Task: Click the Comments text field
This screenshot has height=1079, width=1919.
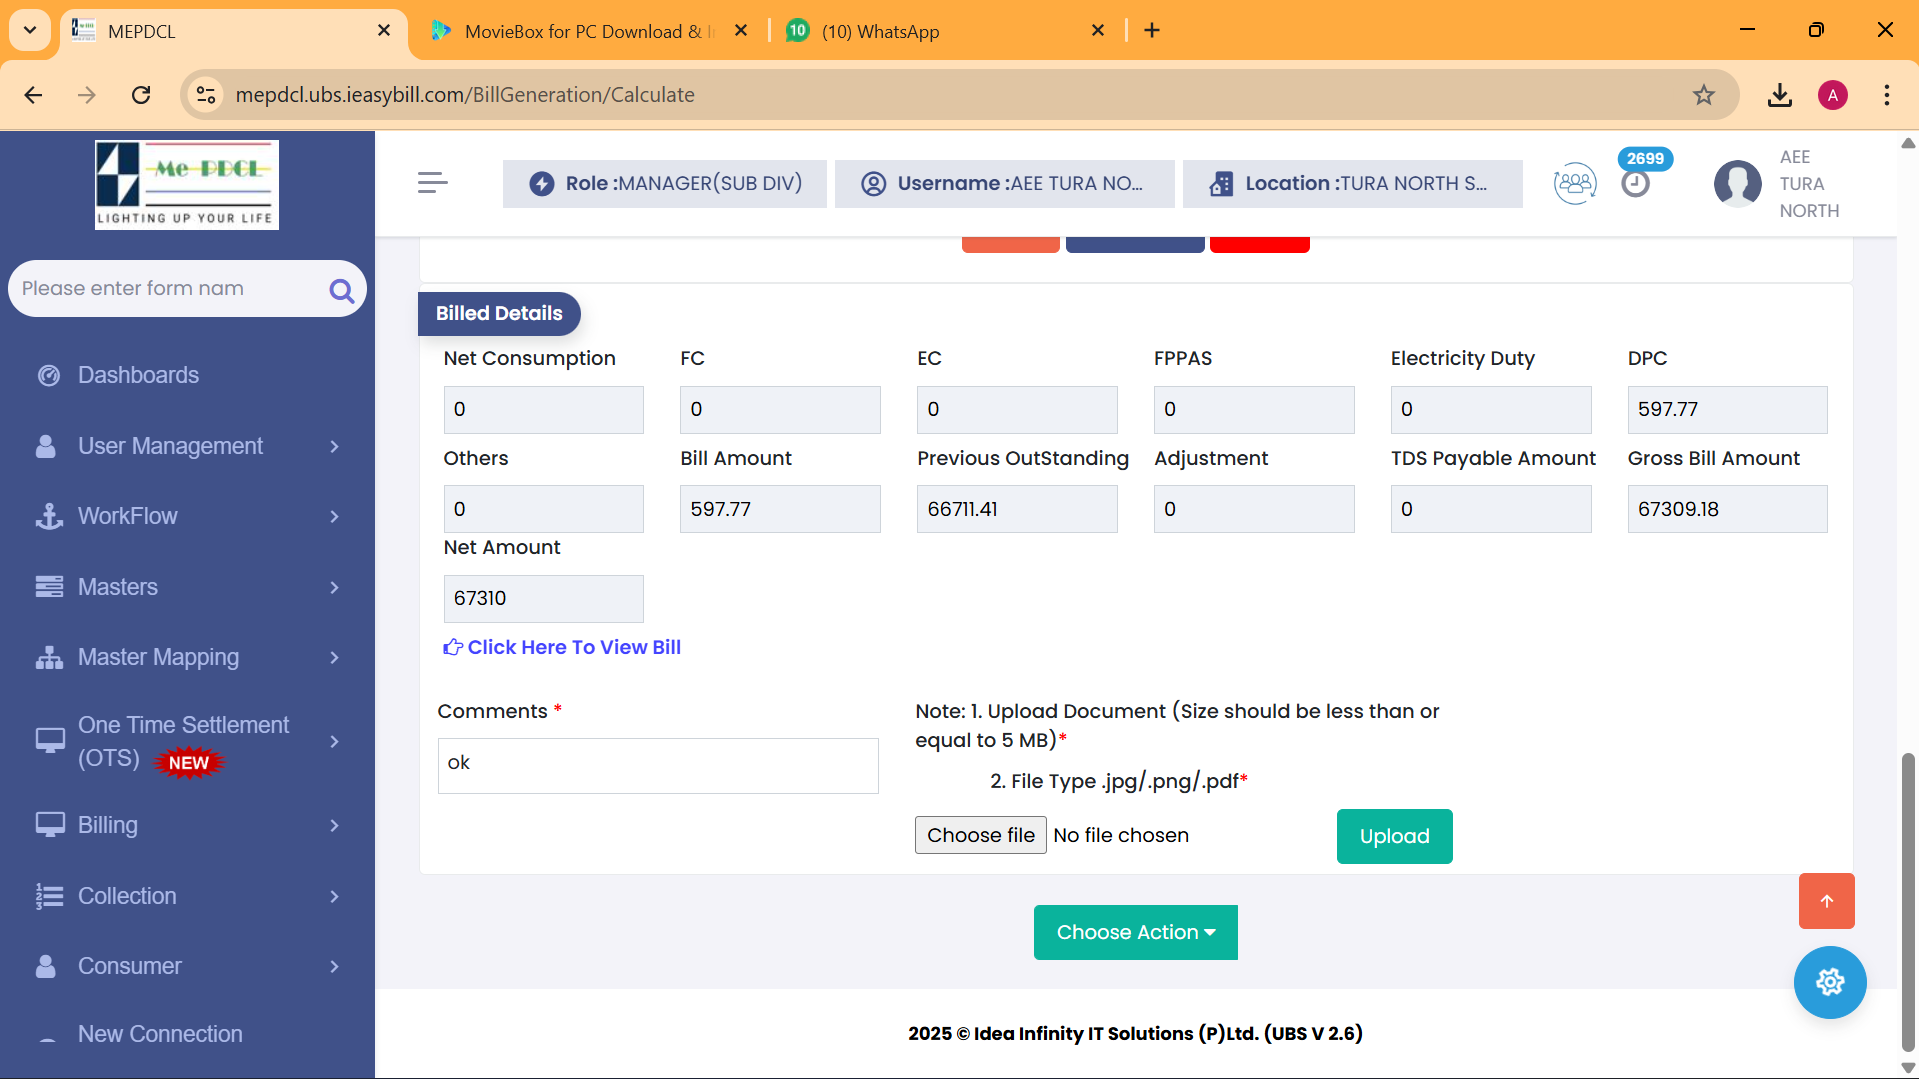Action: pos(658,766)
